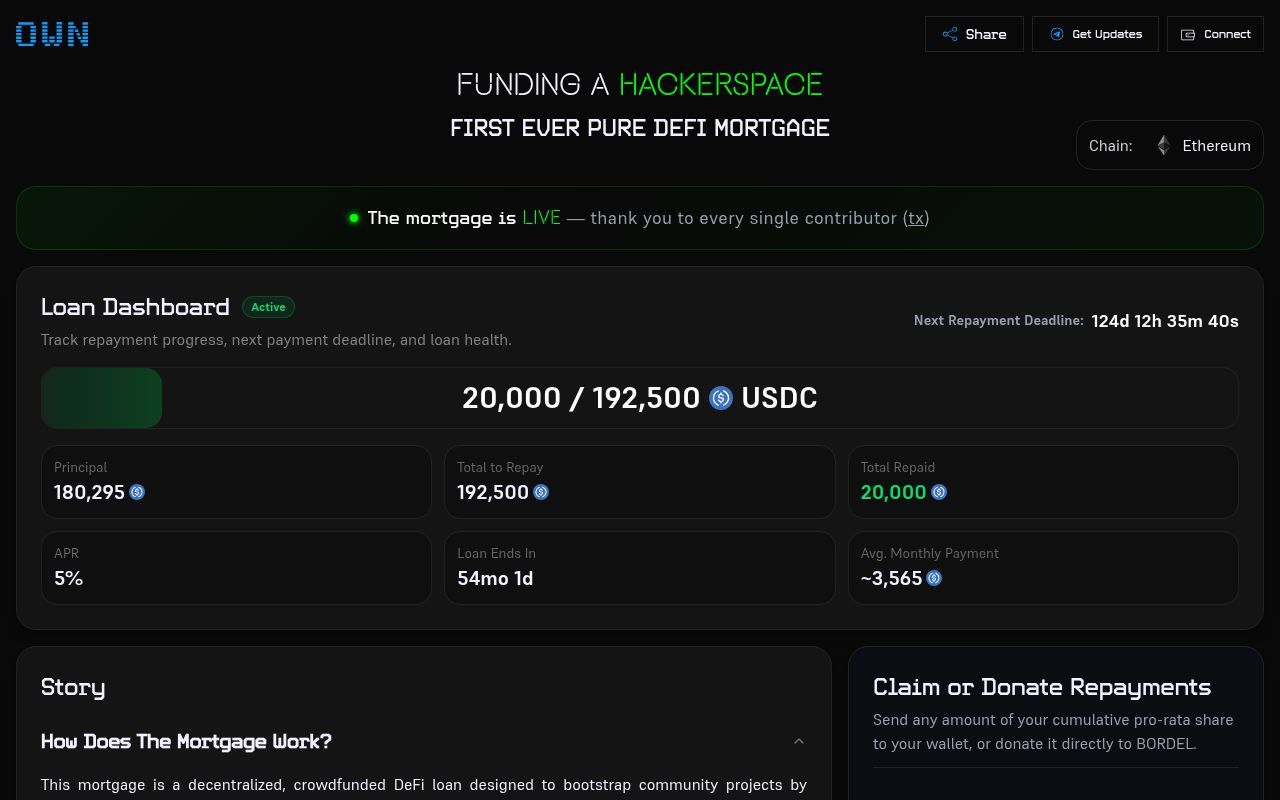
Task: Click the ~3,565 average monthly payment
Action: (891, 578)
